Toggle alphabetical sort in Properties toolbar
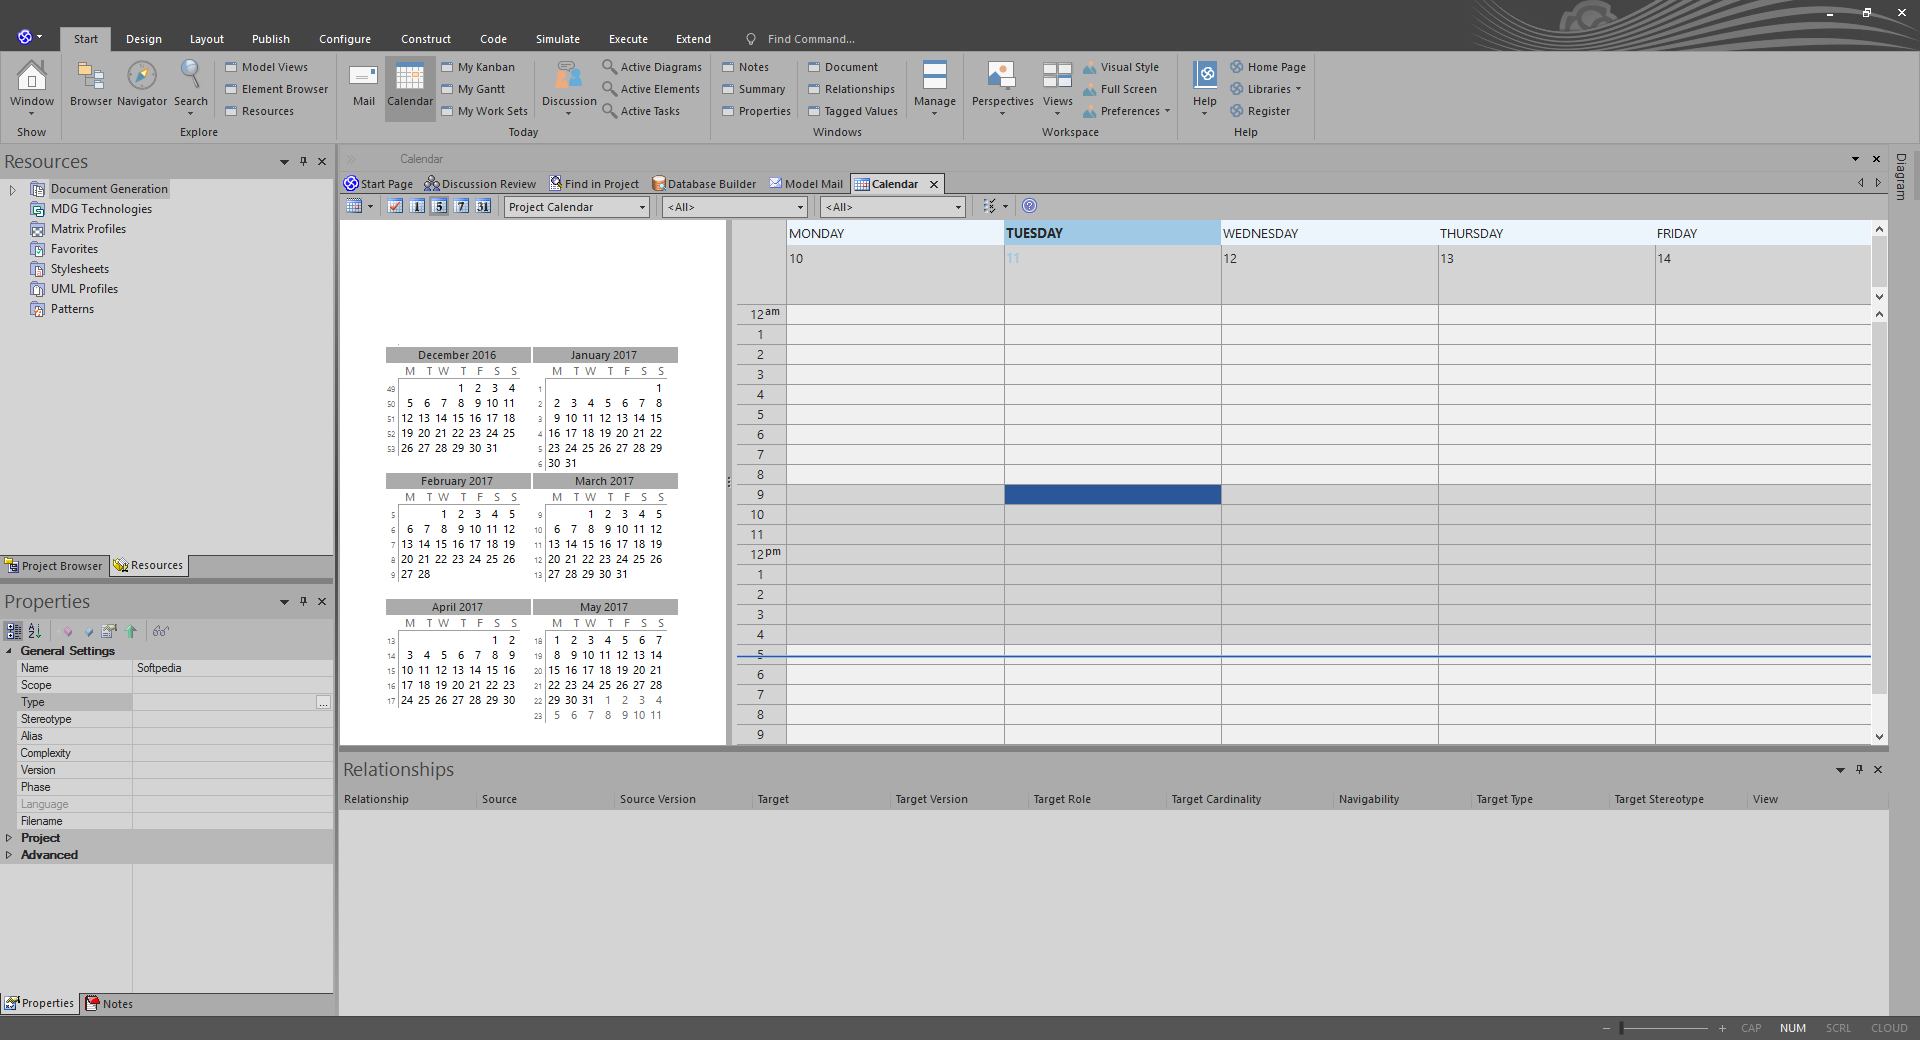The width and height of the screenshot is (1920, 1040). [34, 631]
